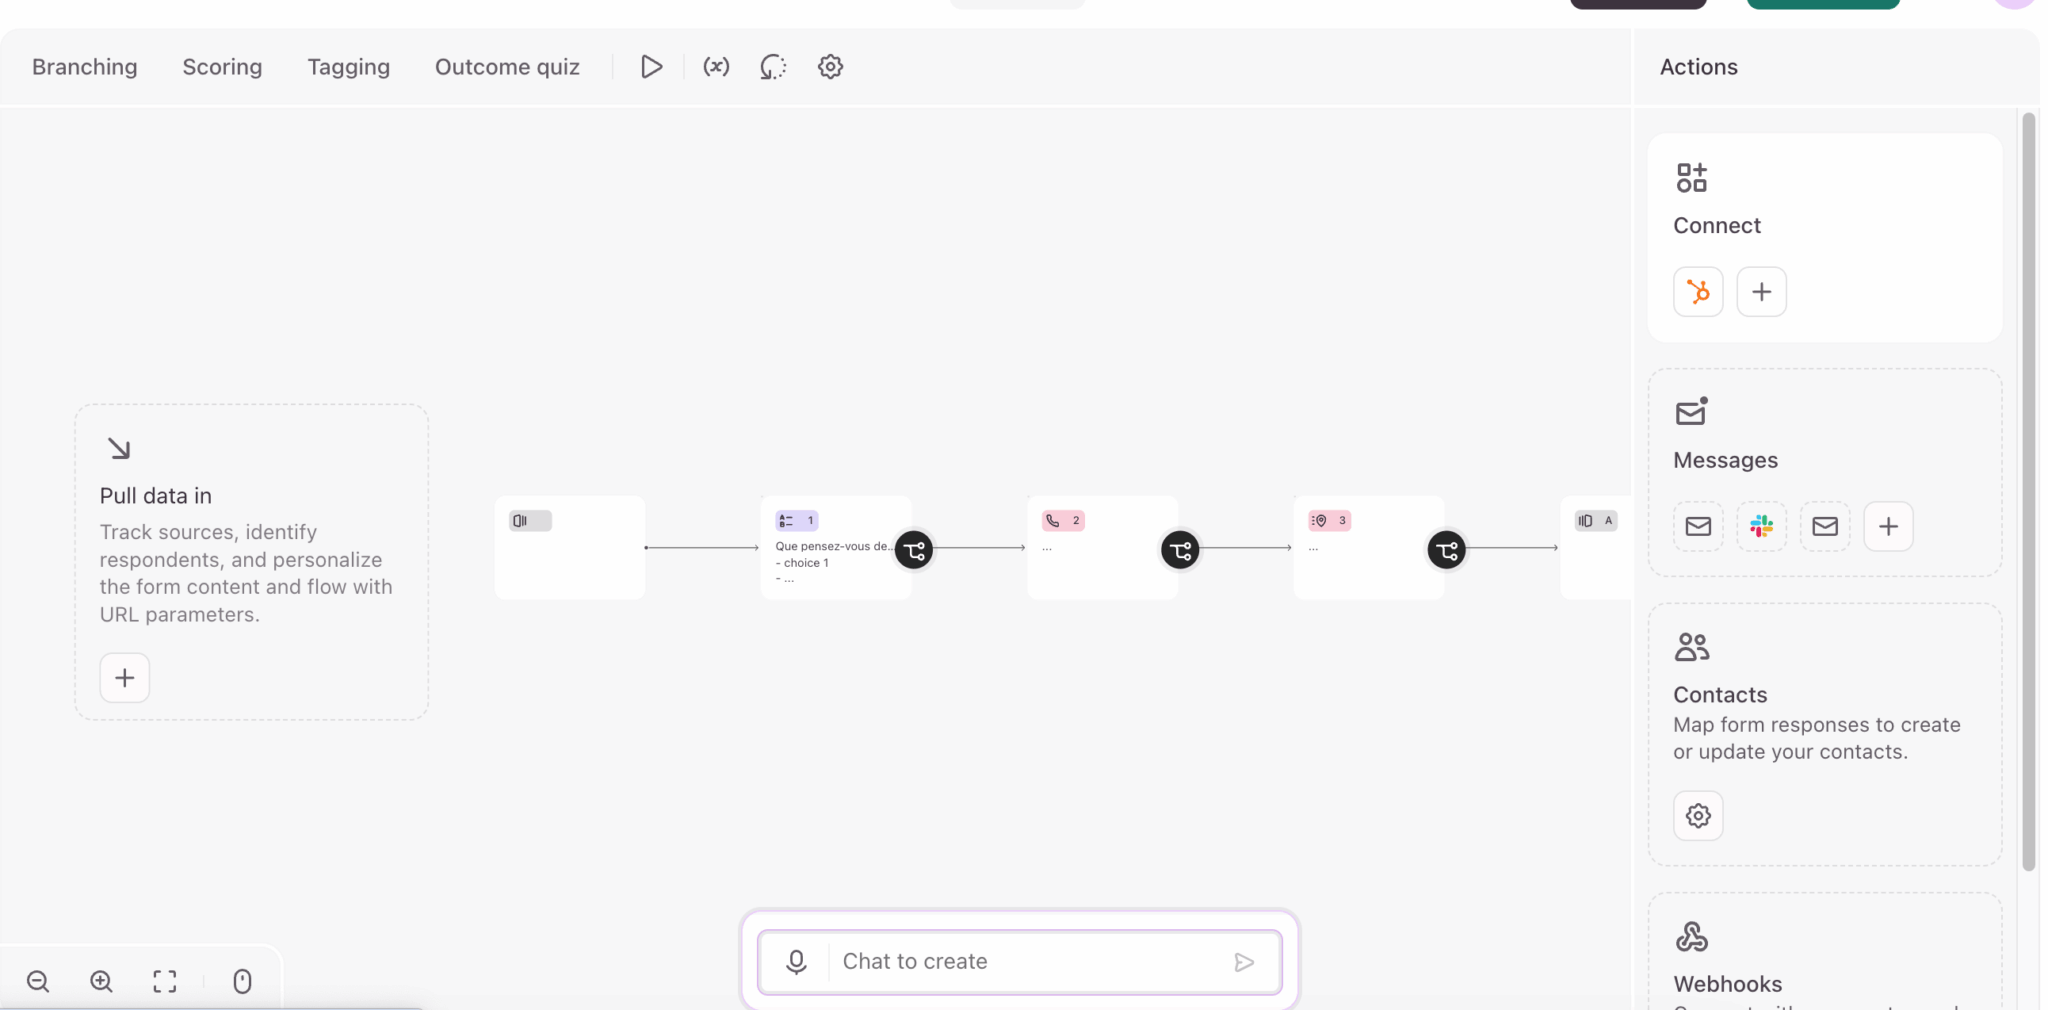Click the play preview icon
Screen dimensions: 2048x1010
(651, 67)
